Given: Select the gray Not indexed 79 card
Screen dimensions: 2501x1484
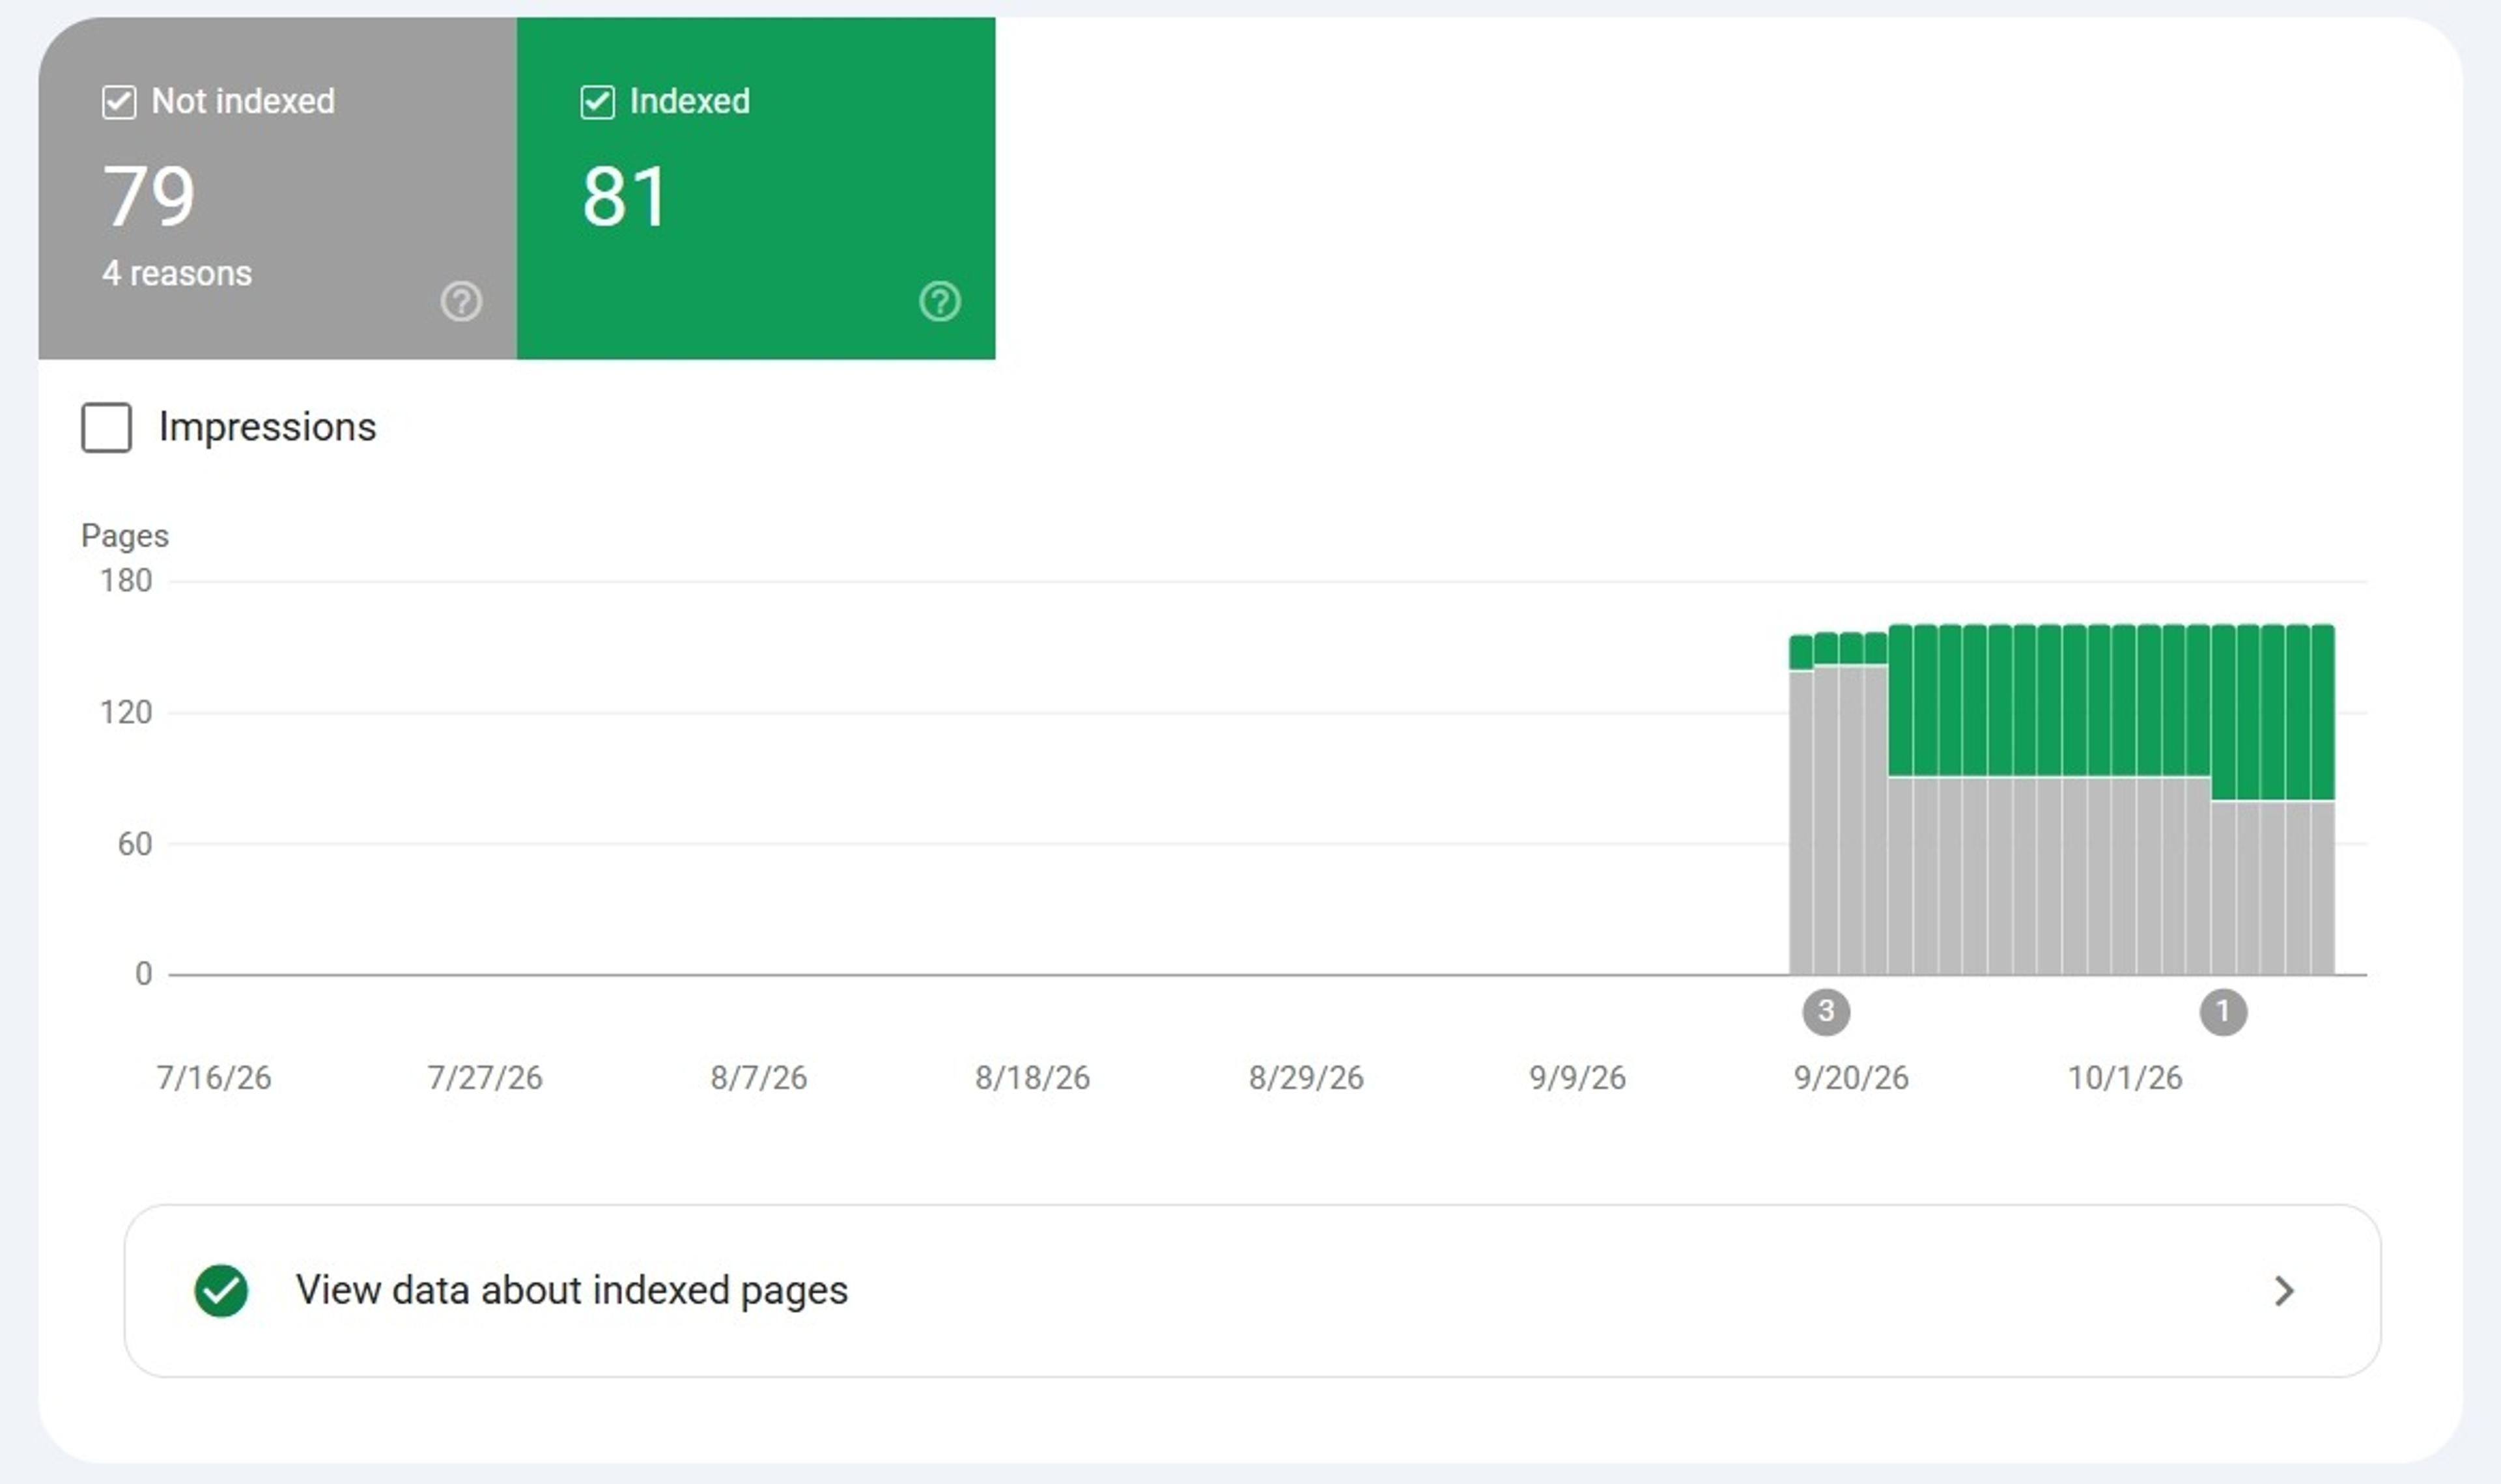Looking at the screenshot, I should tap(277, 188).
